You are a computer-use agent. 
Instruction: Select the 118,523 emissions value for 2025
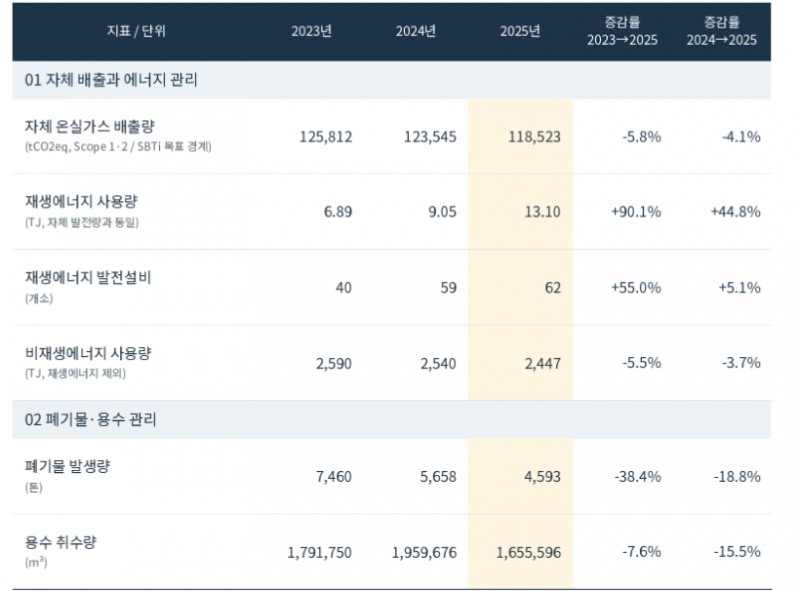[x=534, y=137]
